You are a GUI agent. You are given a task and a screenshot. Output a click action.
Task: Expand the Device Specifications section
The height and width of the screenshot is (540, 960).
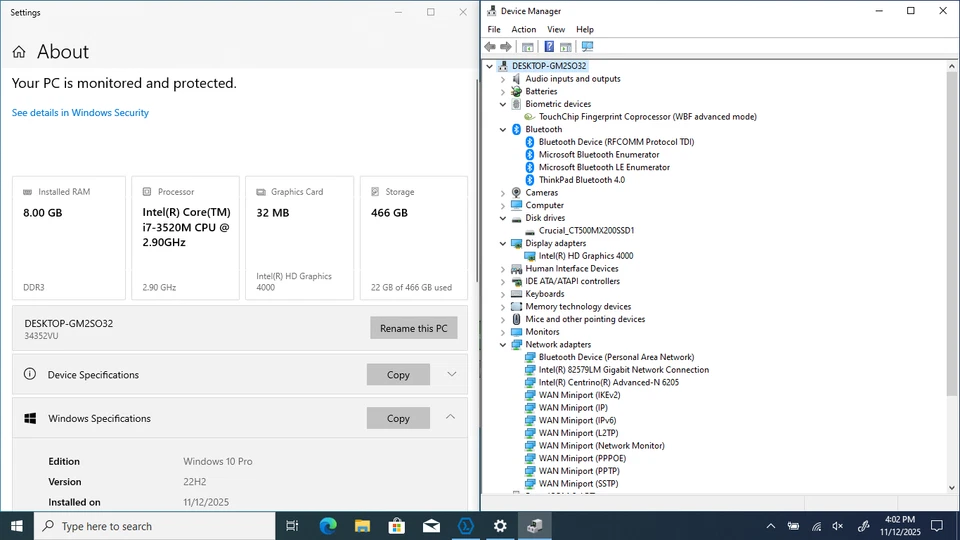tap(451, 374)
